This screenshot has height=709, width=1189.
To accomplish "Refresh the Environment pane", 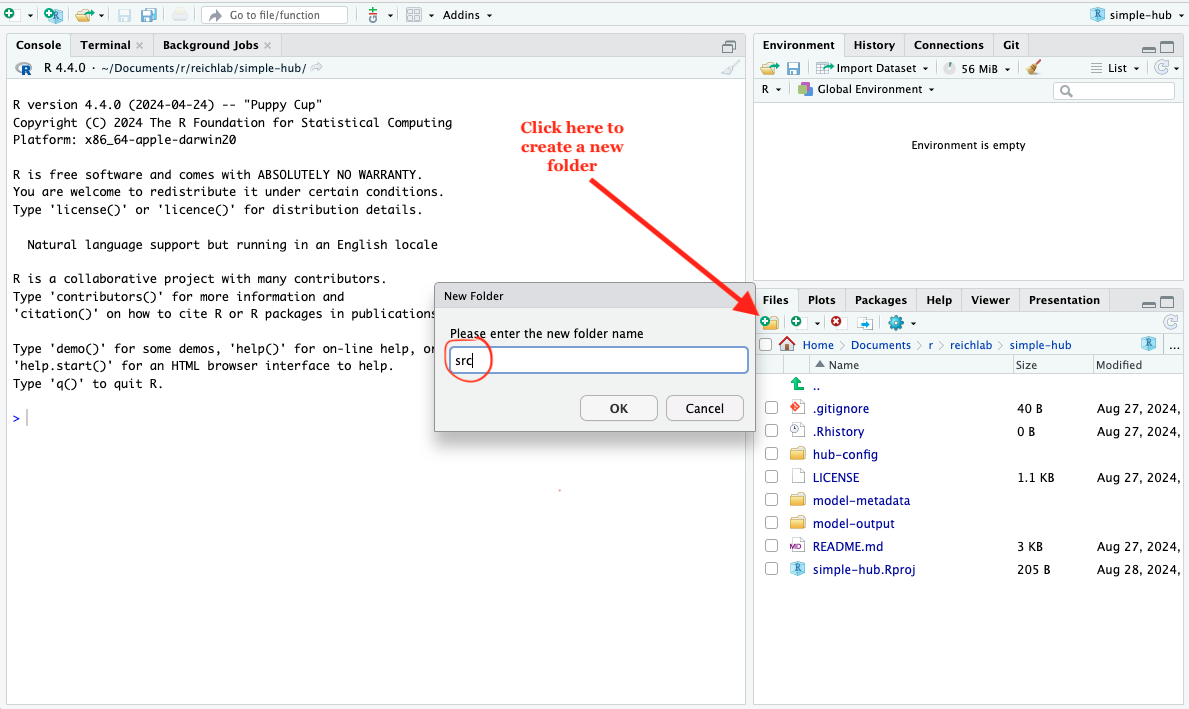I will [1161, 67].
